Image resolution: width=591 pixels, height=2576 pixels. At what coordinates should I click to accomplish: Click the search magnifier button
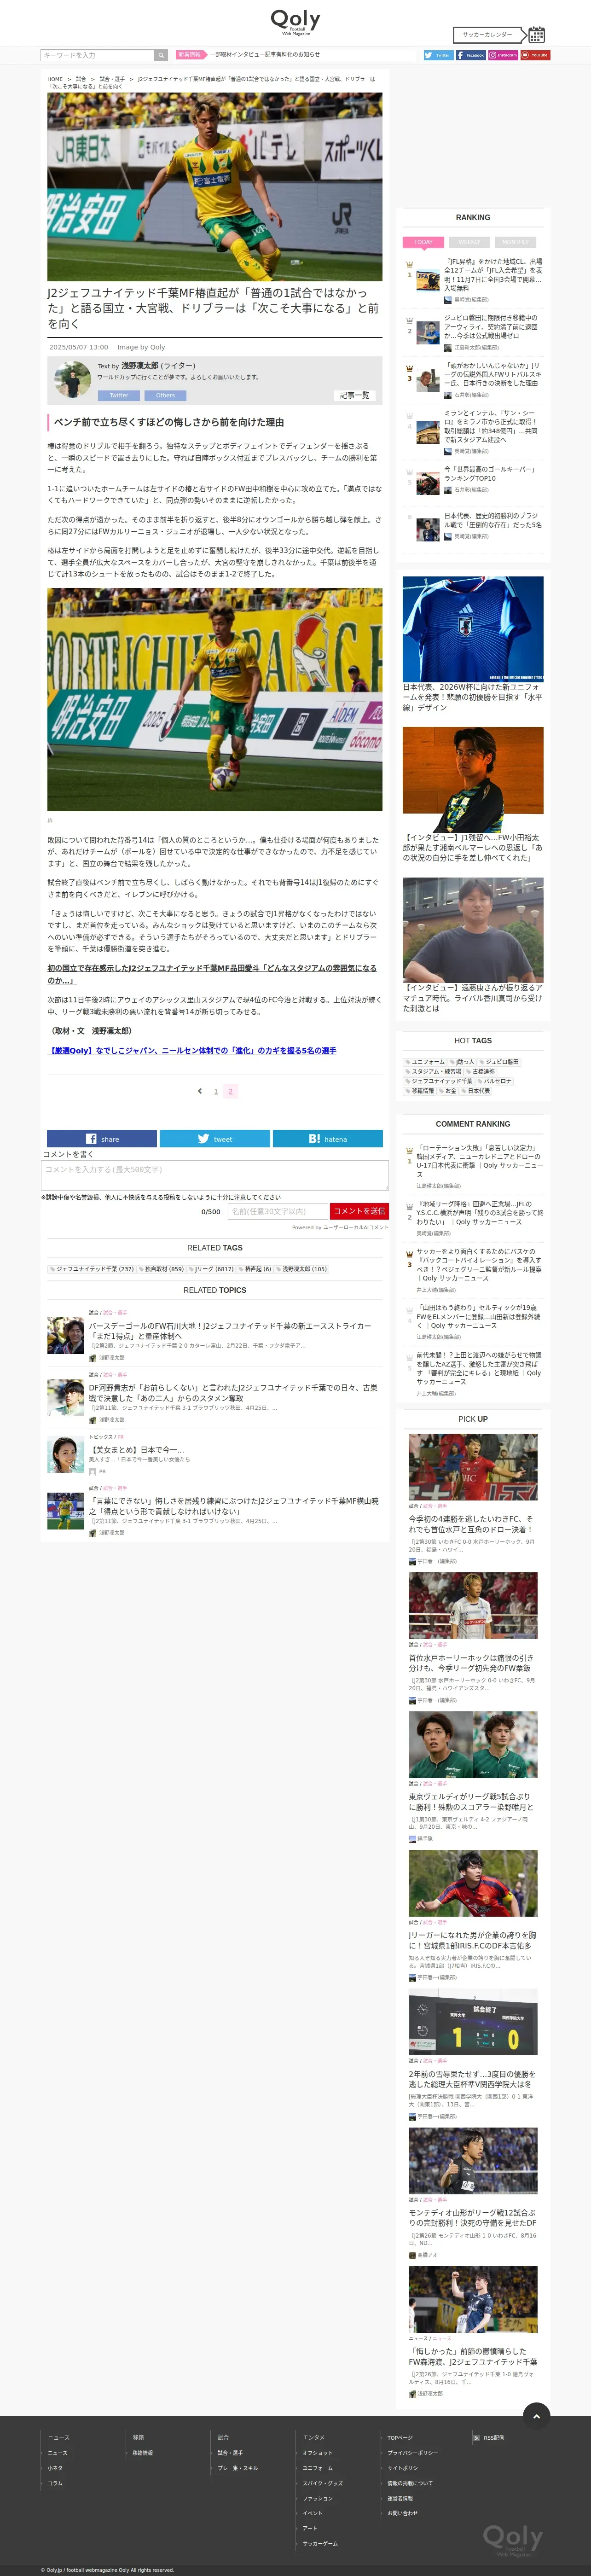(160, 55)
